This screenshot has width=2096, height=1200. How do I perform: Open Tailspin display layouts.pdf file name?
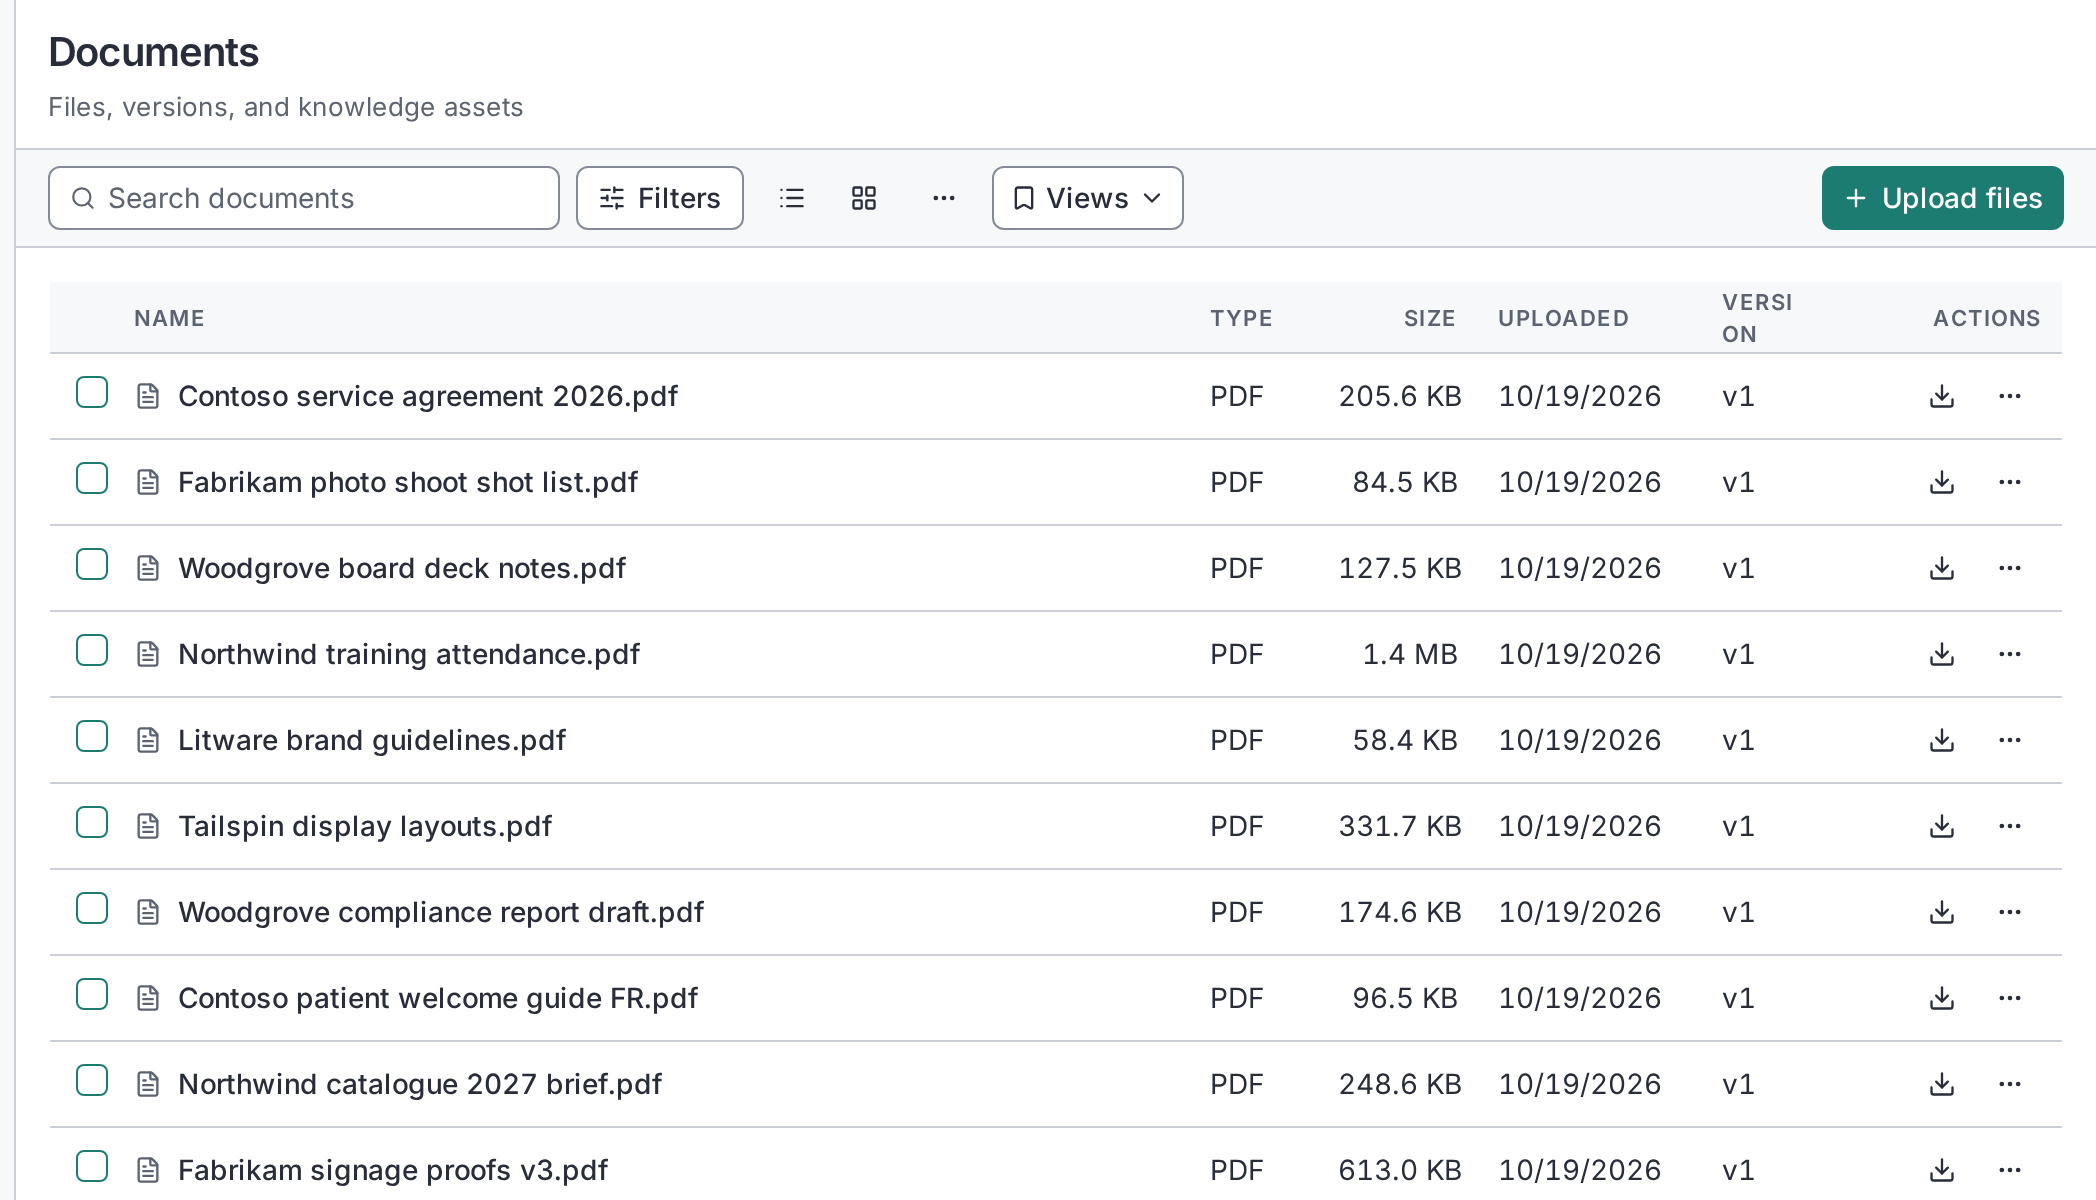[x=365, y=826]
